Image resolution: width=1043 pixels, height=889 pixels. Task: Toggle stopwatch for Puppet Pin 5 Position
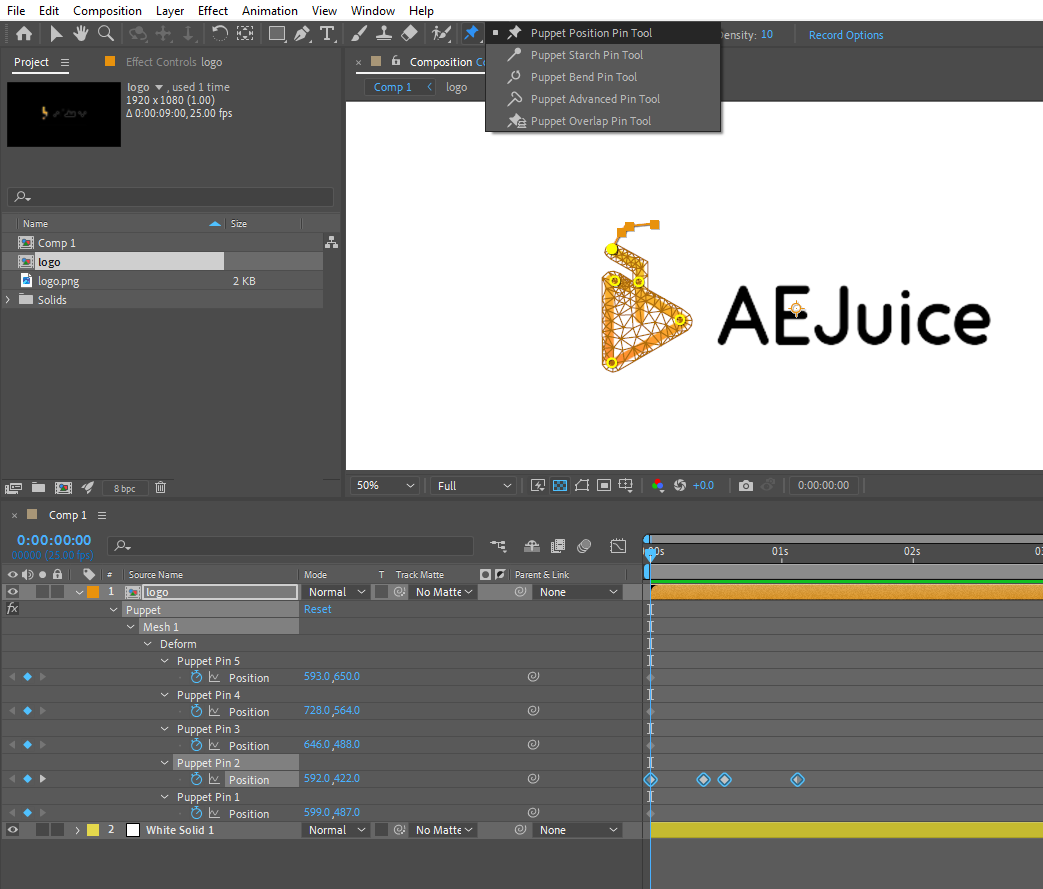click(196, 677)
